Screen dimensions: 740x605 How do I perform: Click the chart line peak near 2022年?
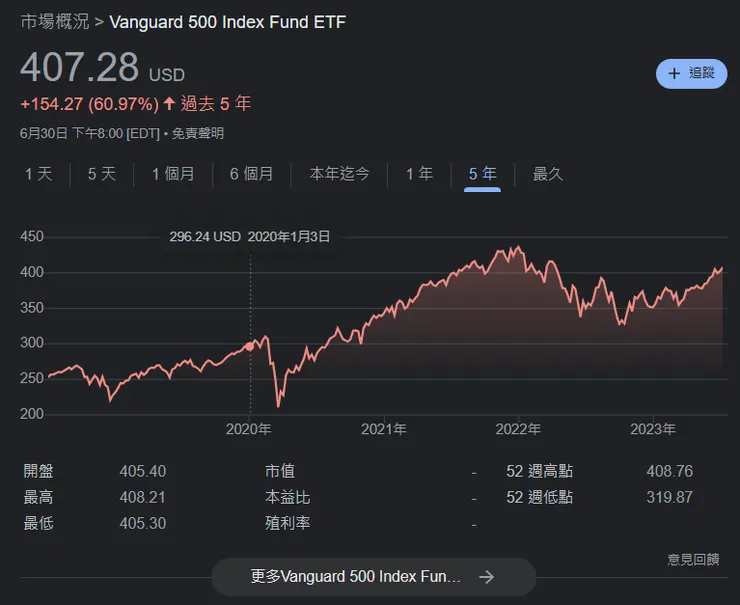517,247
